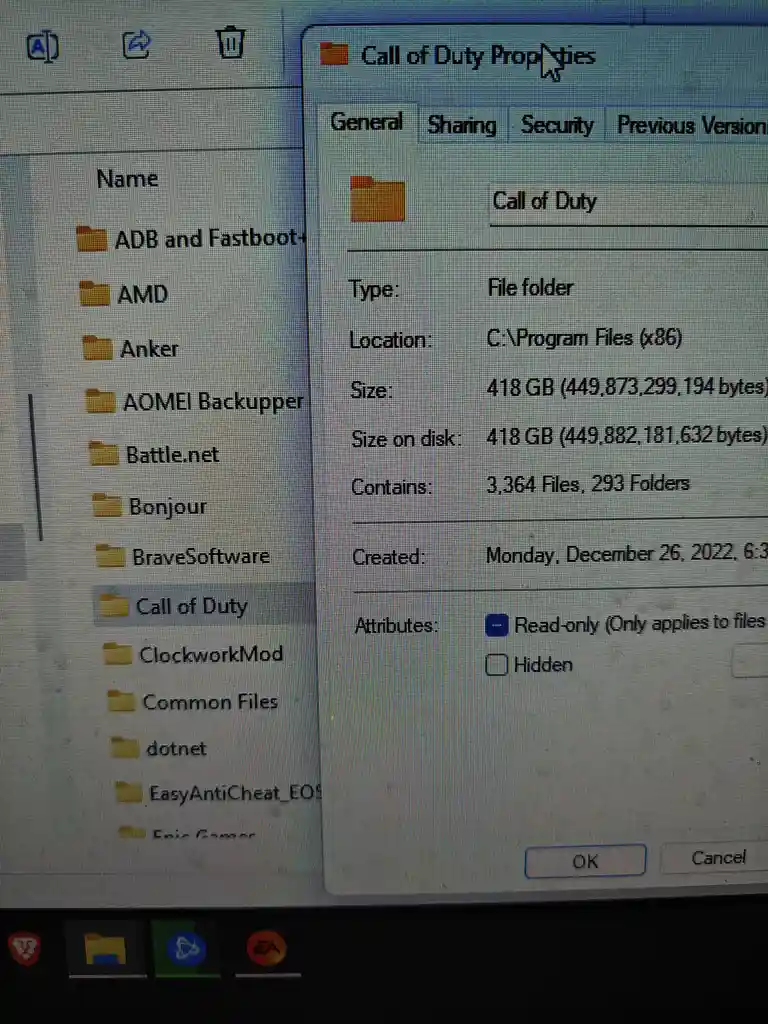This screenshot has height=1024, width=768.
Task: Select the AMD folder icon
Action: pyautogui.click(x=95, y=294)
